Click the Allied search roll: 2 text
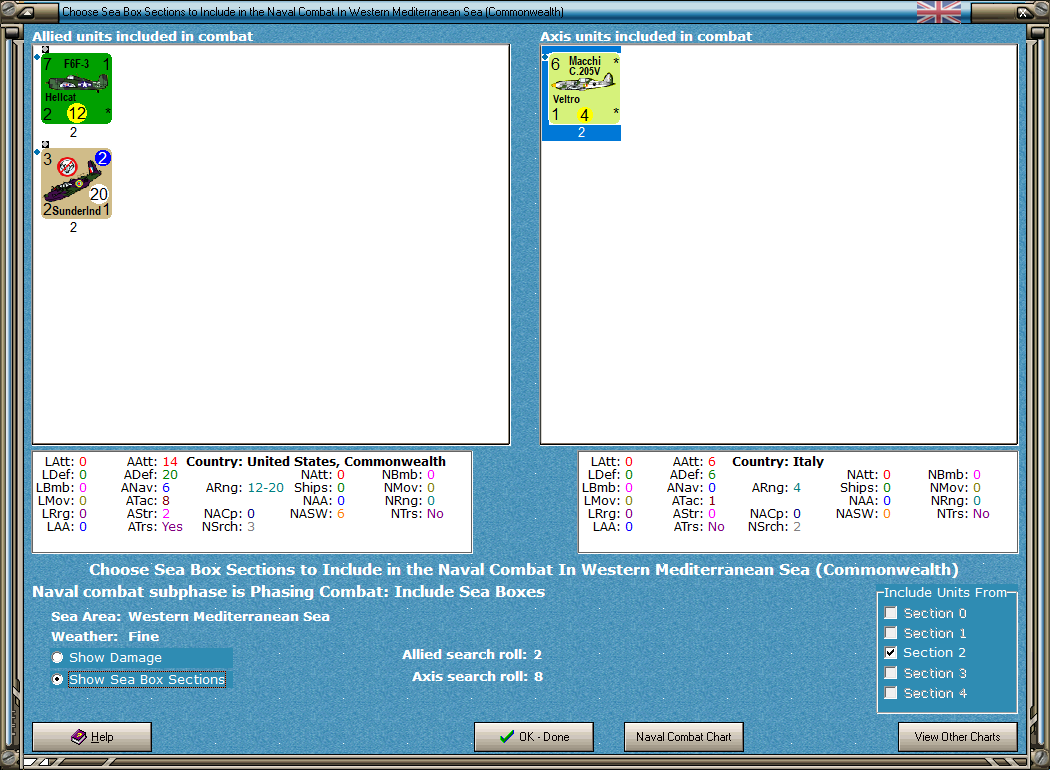1050x770 pixels. point(472,654)
